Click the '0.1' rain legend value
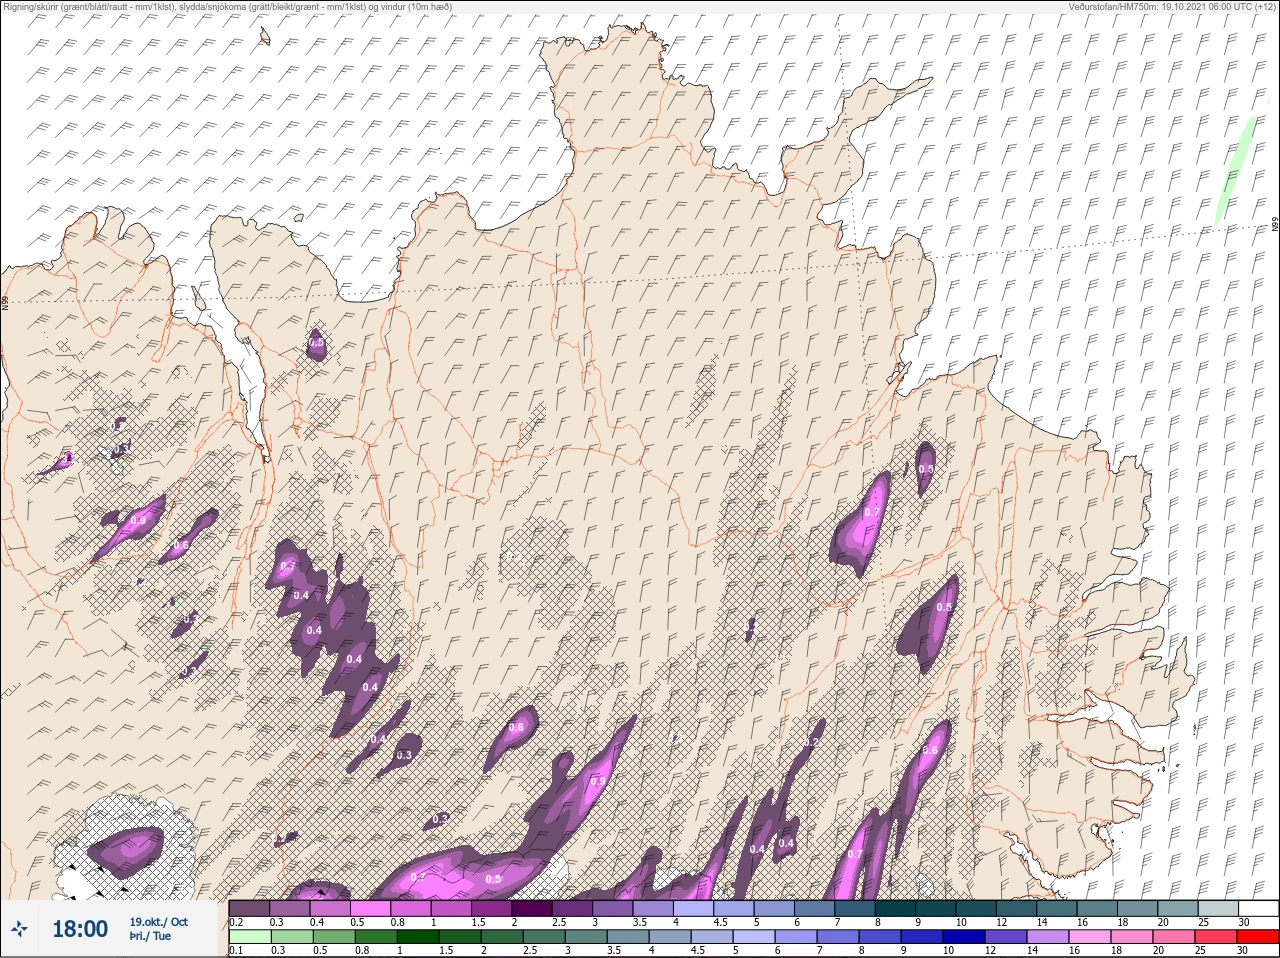 [x=236, y=950]
